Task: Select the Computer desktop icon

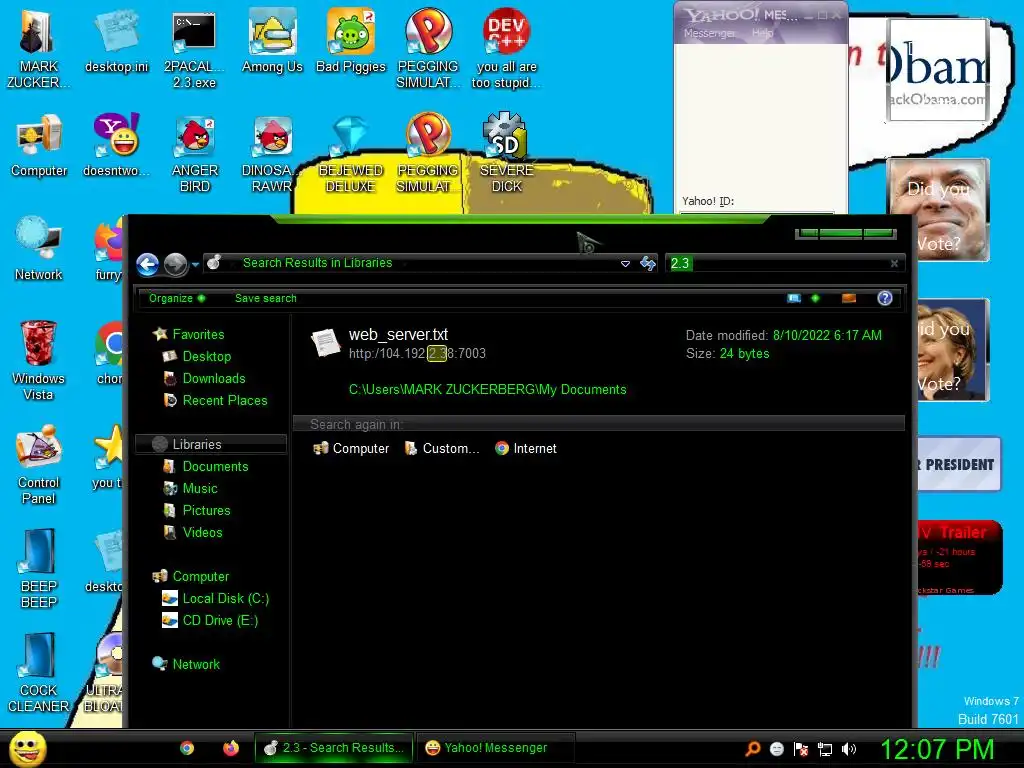Action: (39, 145)
